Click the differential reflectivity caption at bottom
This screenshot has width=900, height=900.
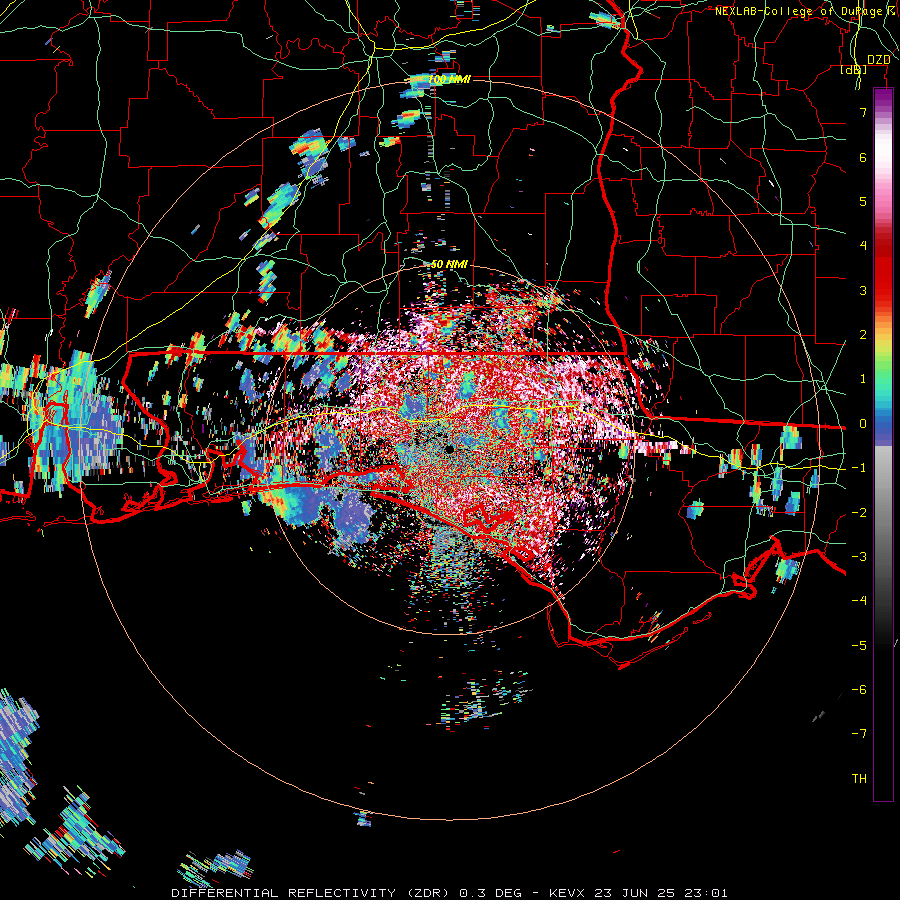[x=449, y=893]
